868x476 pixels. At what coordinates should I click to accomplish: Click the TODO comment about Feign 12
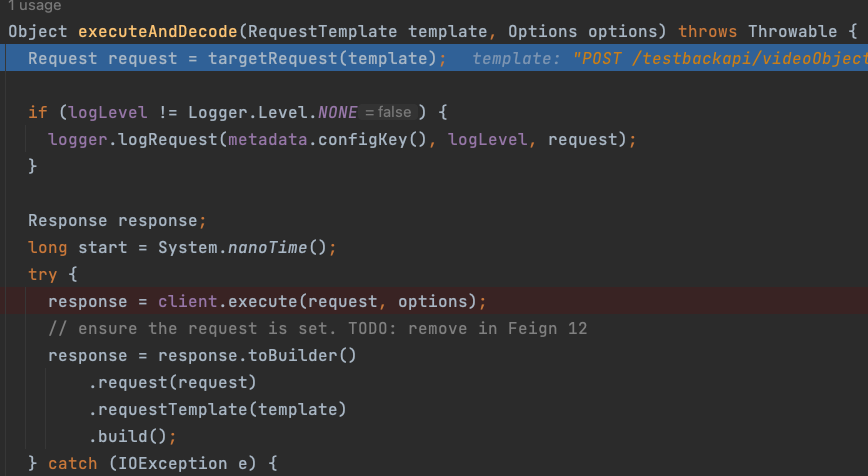[317, 328]
